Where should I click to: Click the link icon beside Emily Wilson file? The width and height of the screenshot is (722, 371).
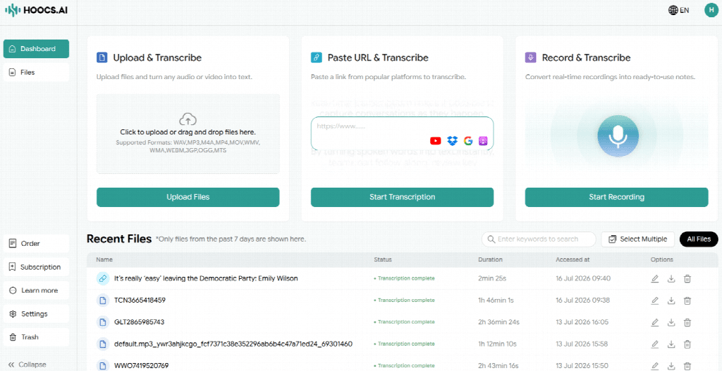102,278
